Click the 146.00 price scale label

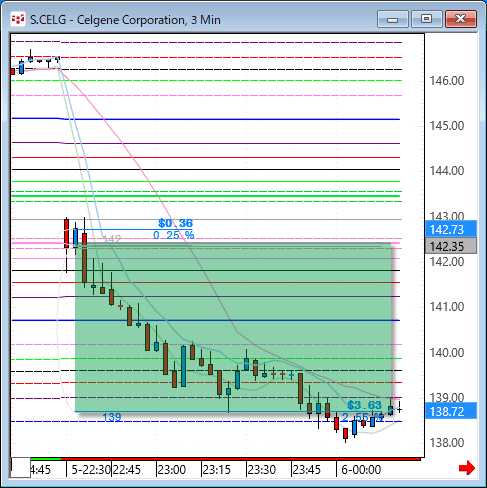(447, 81)
